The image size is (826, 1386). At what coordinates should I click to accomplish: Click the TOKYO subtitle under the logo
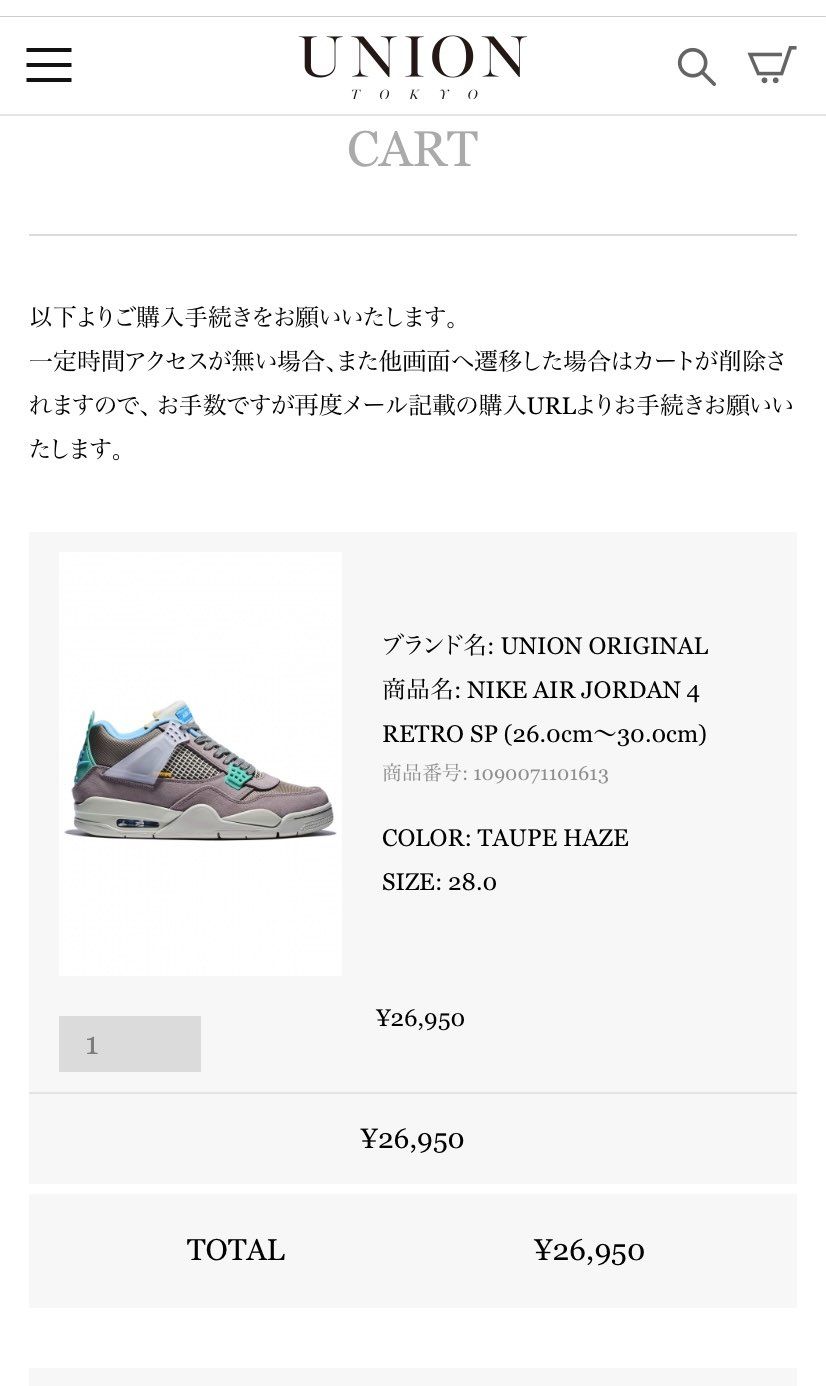point(414,94)
